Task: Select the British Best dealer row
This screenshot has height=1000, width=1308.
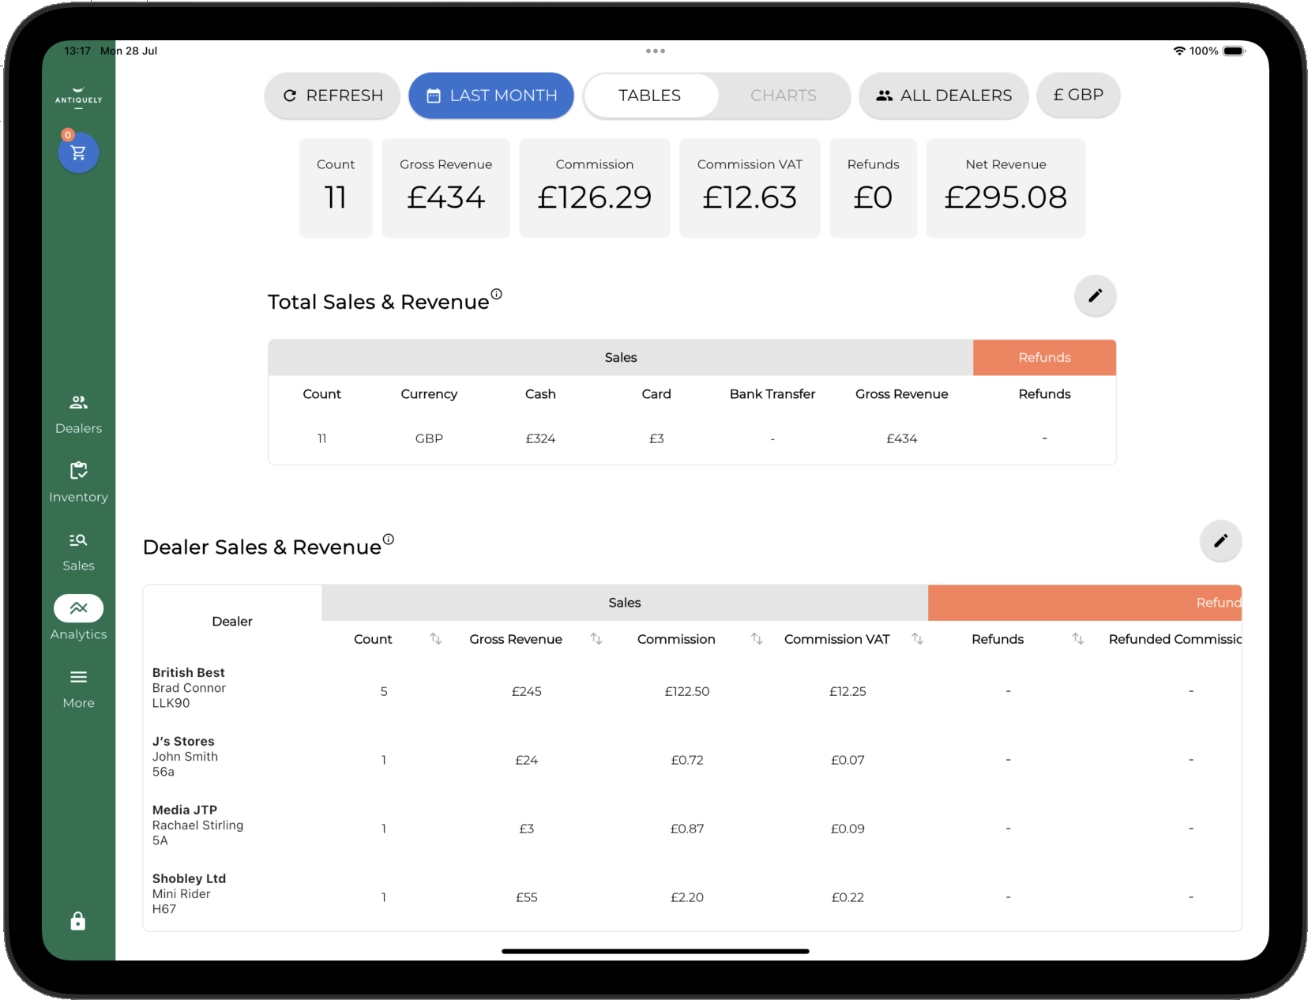Action: (692, 688)
